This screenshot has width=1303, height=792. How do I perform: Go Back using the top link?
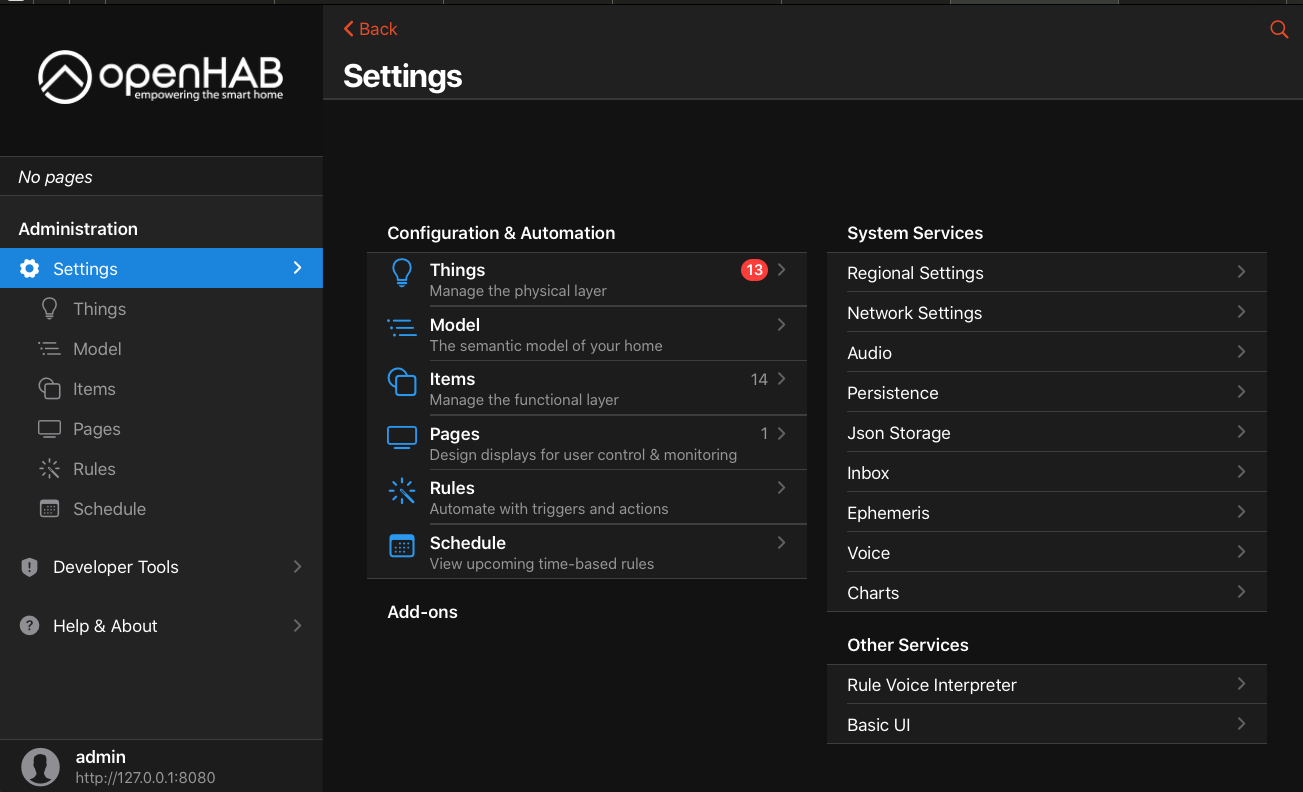pos(370,29)
